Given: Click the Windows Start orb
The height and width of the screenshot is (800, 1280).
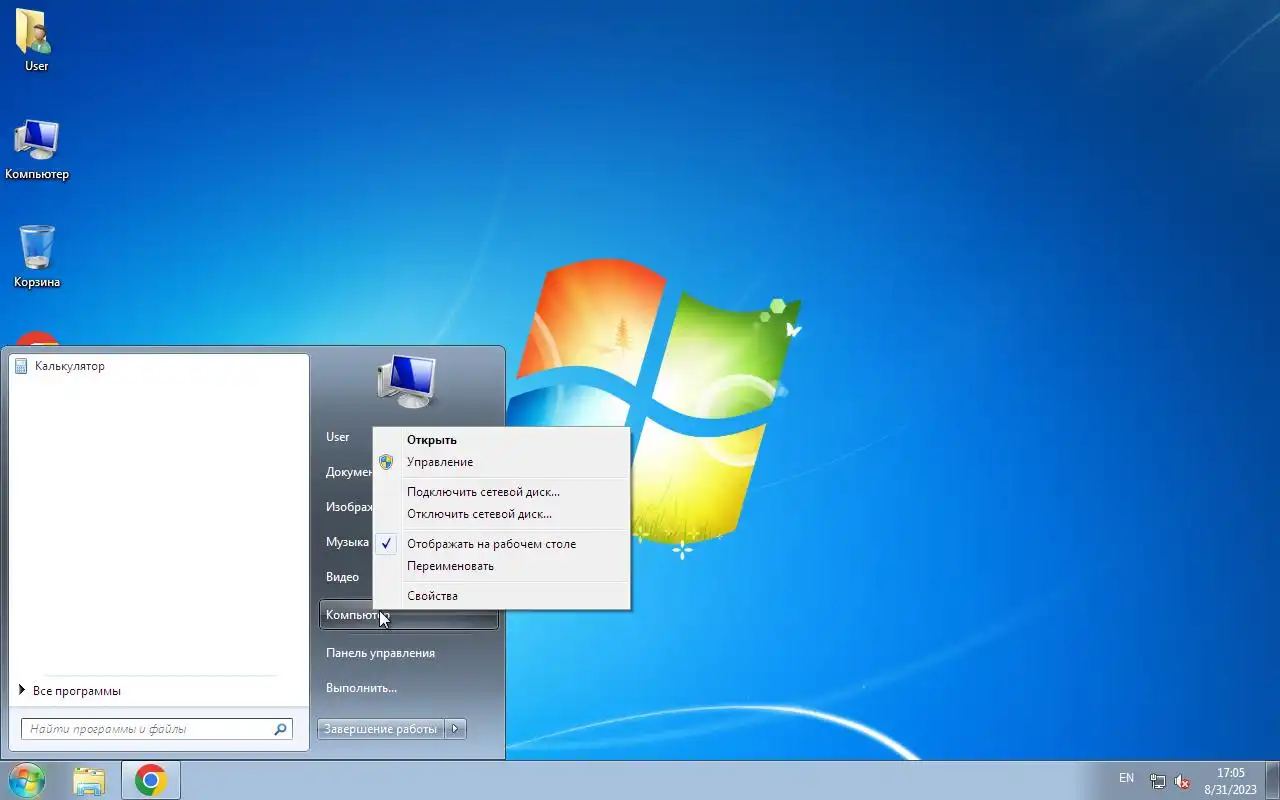Looking at the screenshot, I should click(27, 780).
